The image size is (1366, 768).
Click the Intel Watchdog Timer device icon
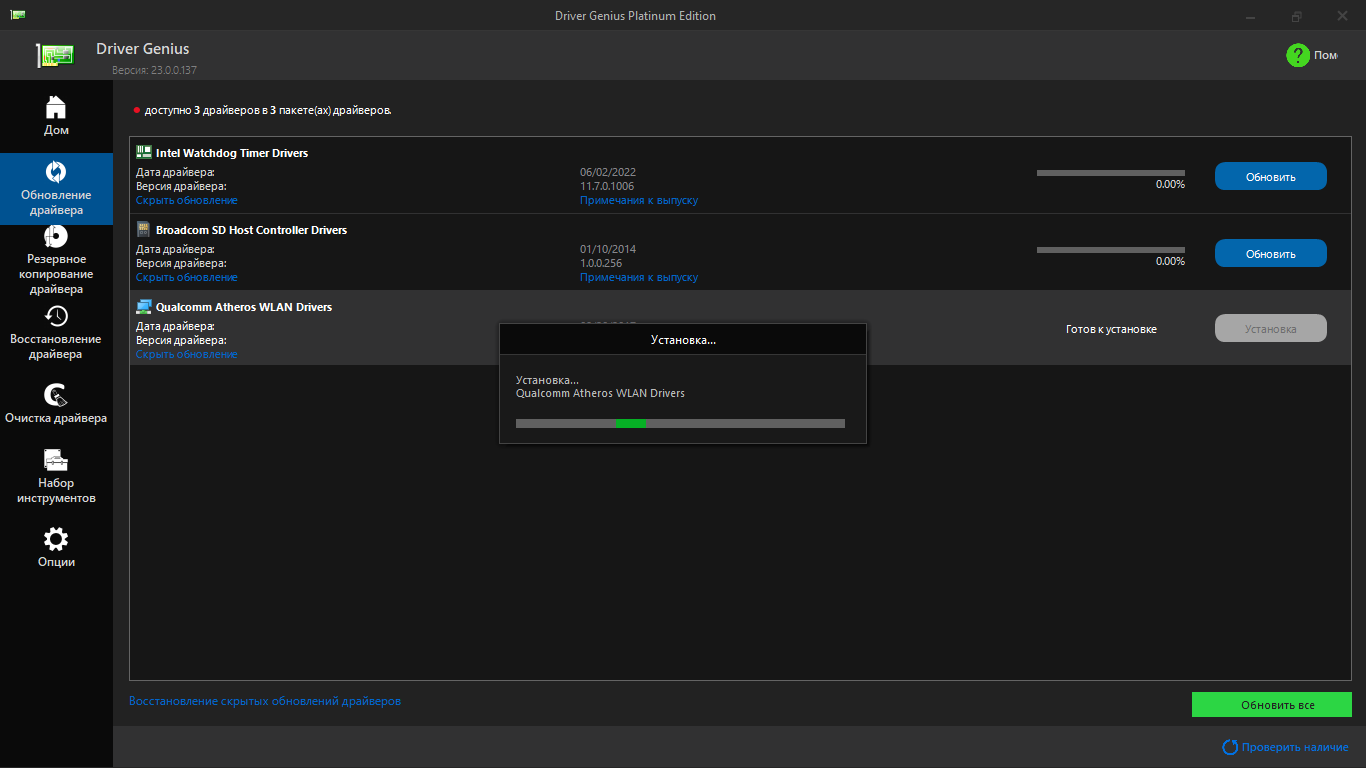pyautogui.click(x=143, y=152)
